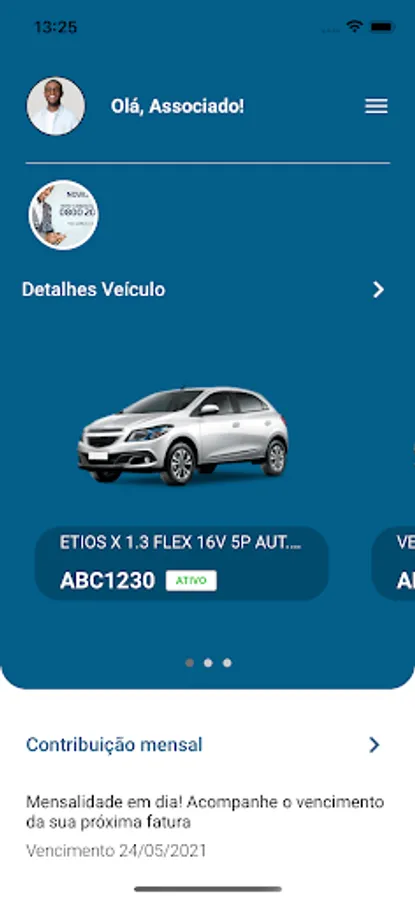Open the Contribuição mensal link
Screen dimensions: 415x900
(x=114, y=745)
